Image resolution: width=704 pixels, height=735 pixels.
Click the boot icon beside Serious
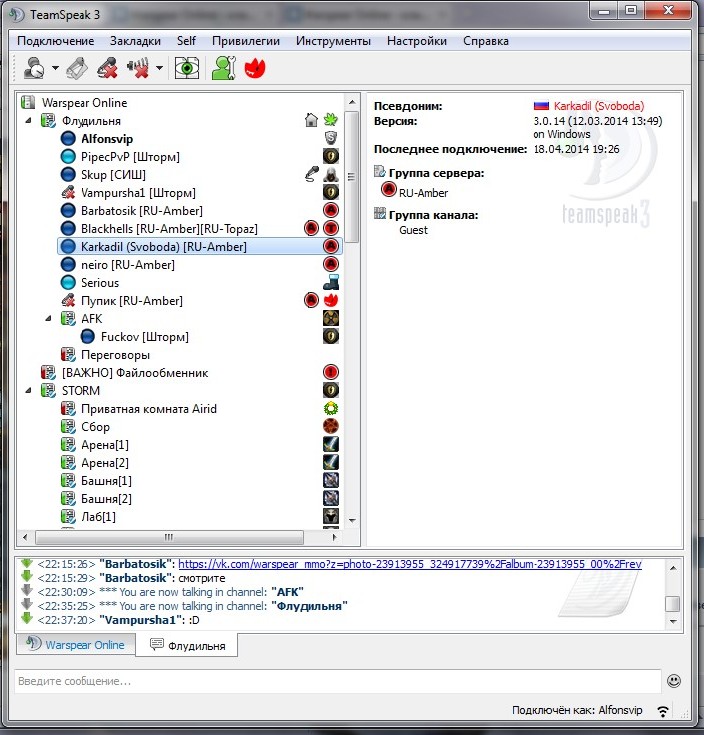click(331, 282)
